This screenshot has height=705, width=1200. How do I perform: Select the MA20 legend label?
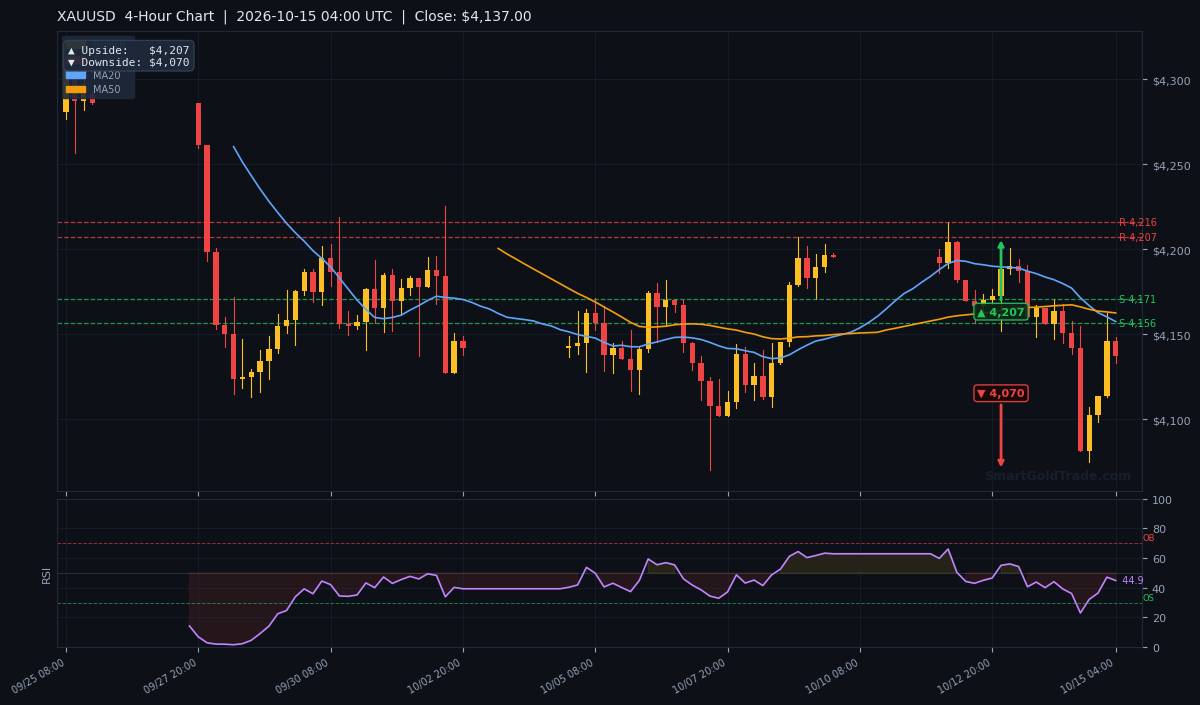point(107,75)
